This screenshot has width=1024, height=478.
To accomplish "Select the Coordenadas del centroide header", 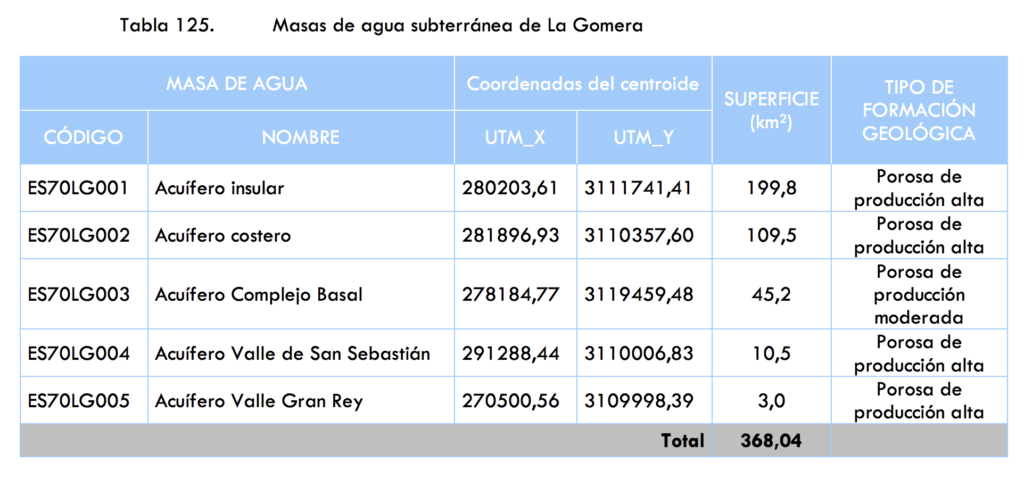I will point(583,84).
